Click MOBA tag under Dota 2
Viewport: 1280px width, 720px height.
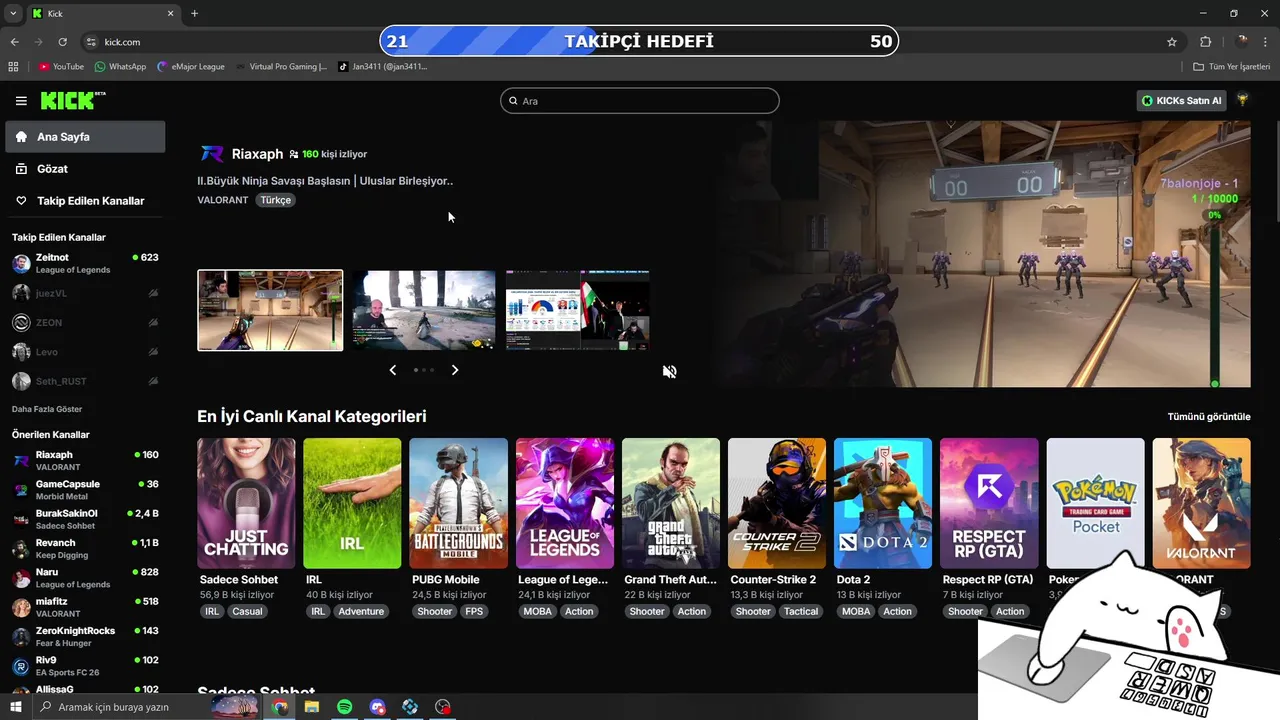pos(856,612)
